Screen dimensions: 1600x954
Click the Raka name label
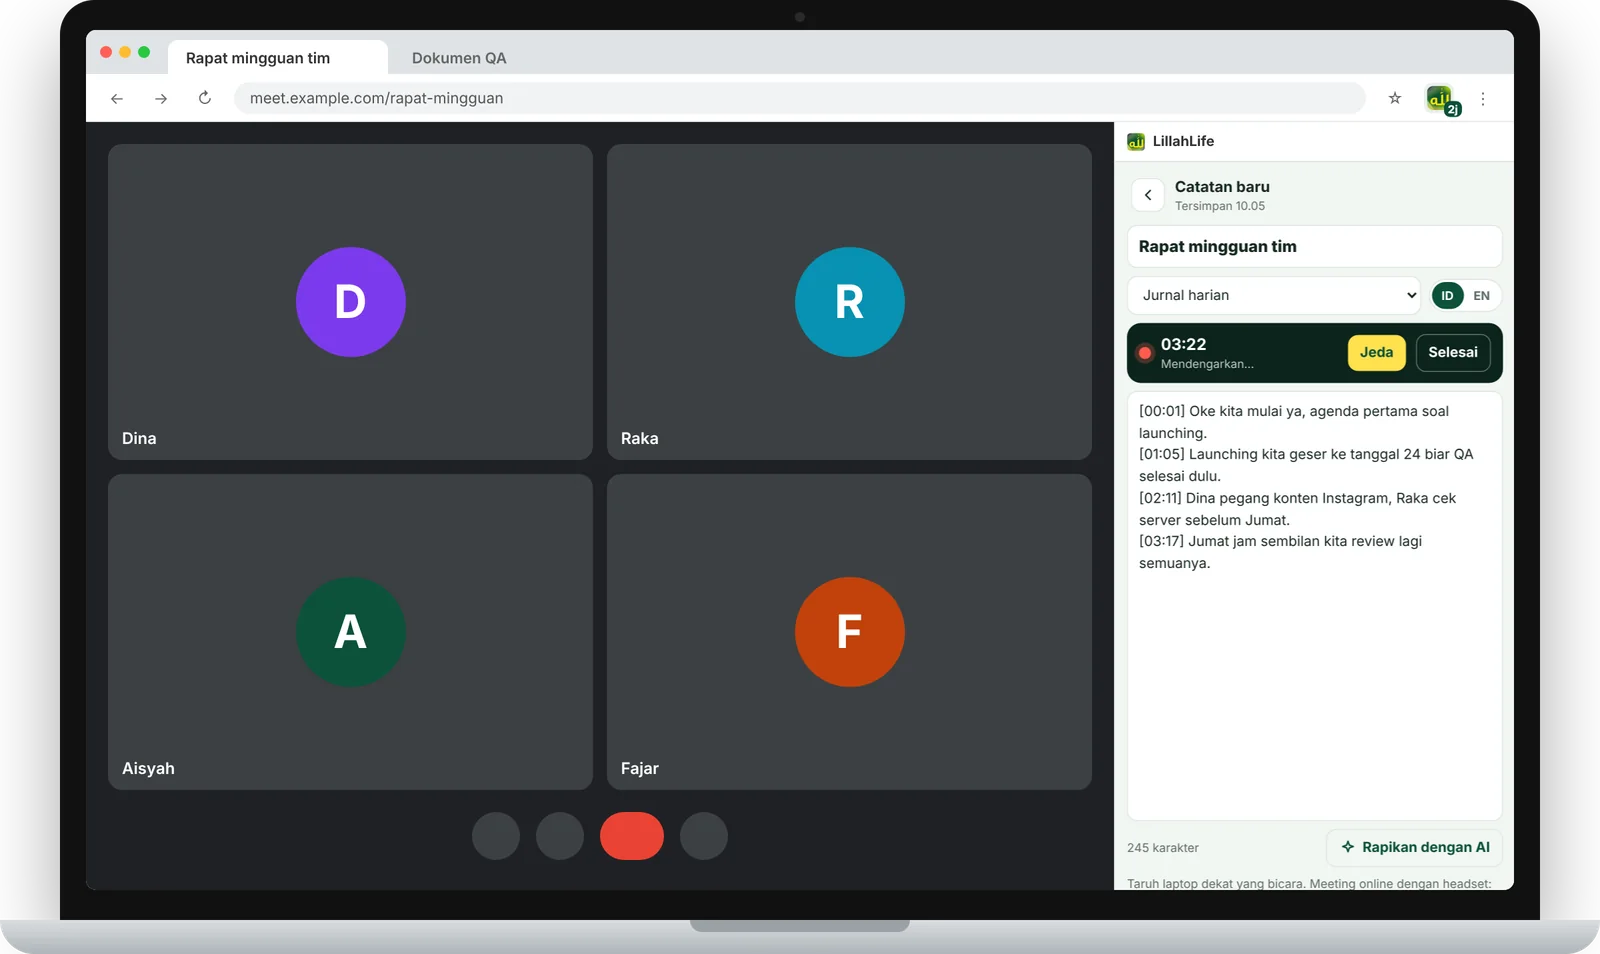coord(640,438)
